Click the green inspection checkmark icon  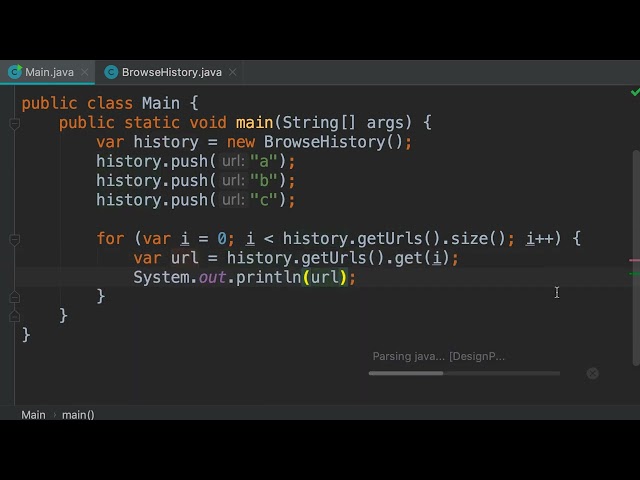(635, 92)
